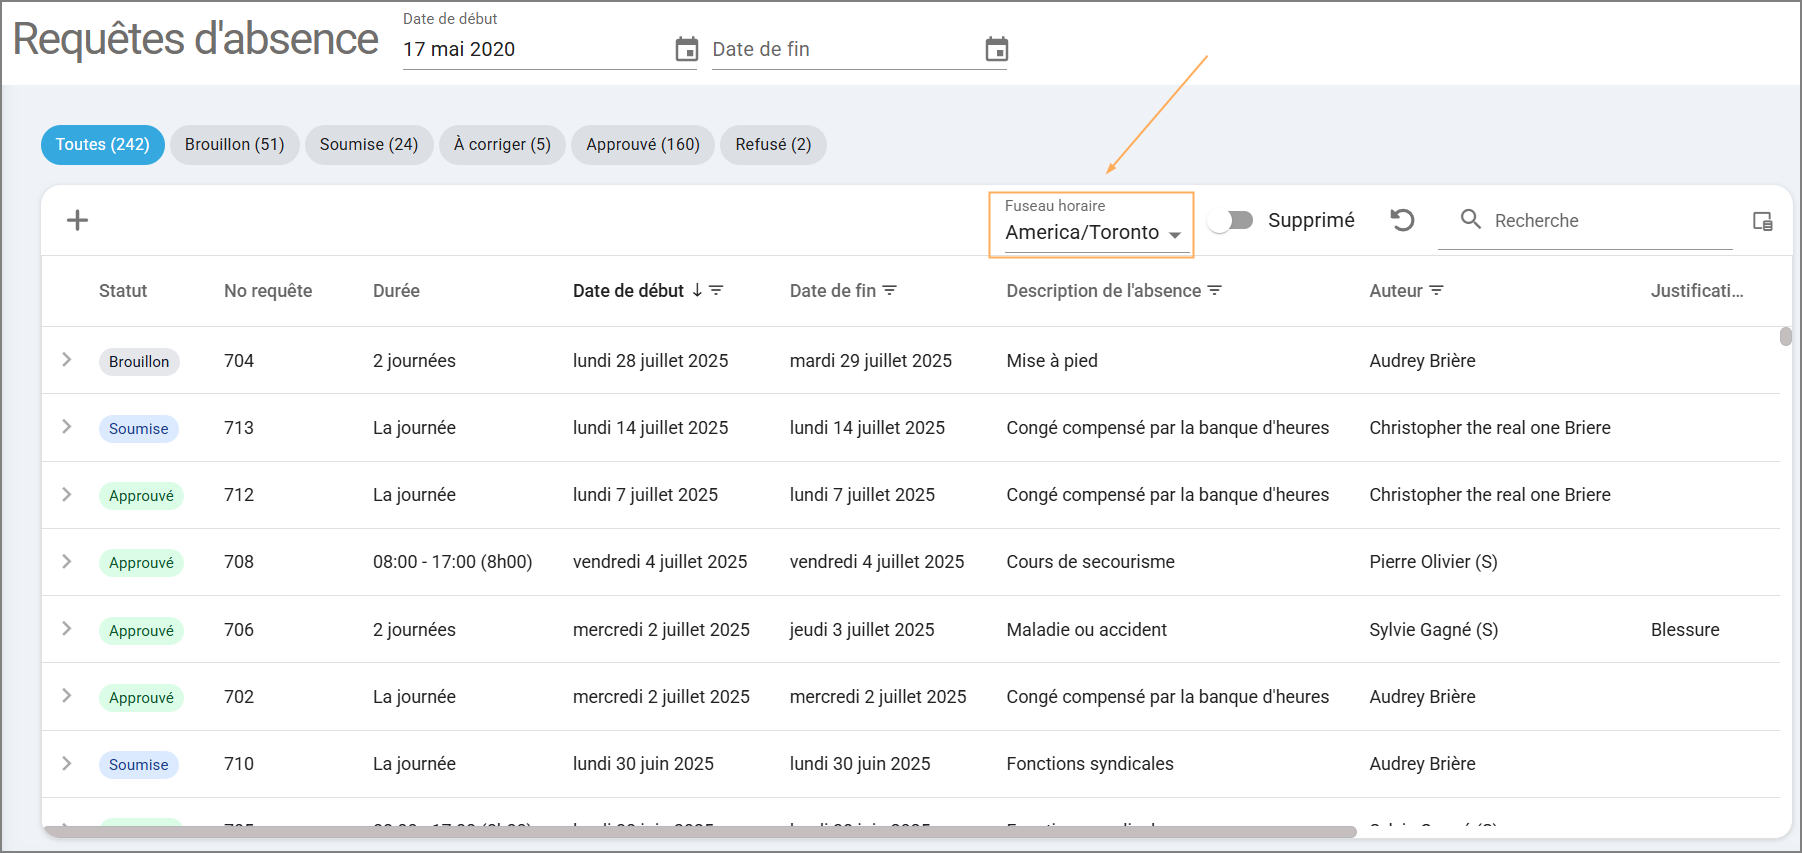The height and width of the screenshot is (853, 1802).
Task: Click the plus icon to add a request
Action: click(77, 220)
